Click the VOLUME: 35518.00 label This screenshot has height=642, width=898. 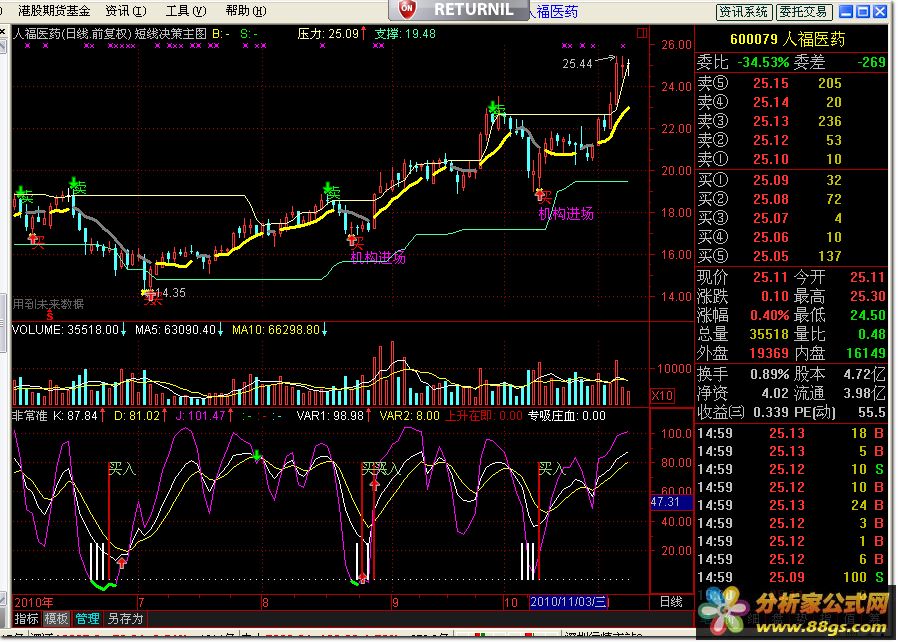pyautogui.click(x=69, y=330)
